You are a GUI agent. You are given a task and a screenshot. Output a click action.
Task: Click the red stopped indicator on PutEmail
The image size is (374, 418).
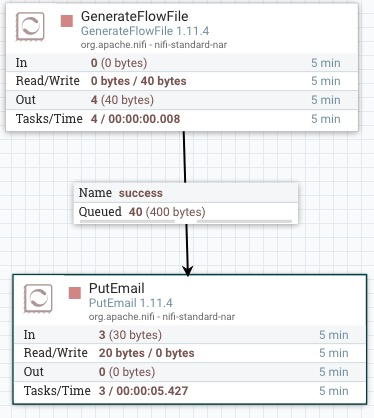tap(75, 293)
